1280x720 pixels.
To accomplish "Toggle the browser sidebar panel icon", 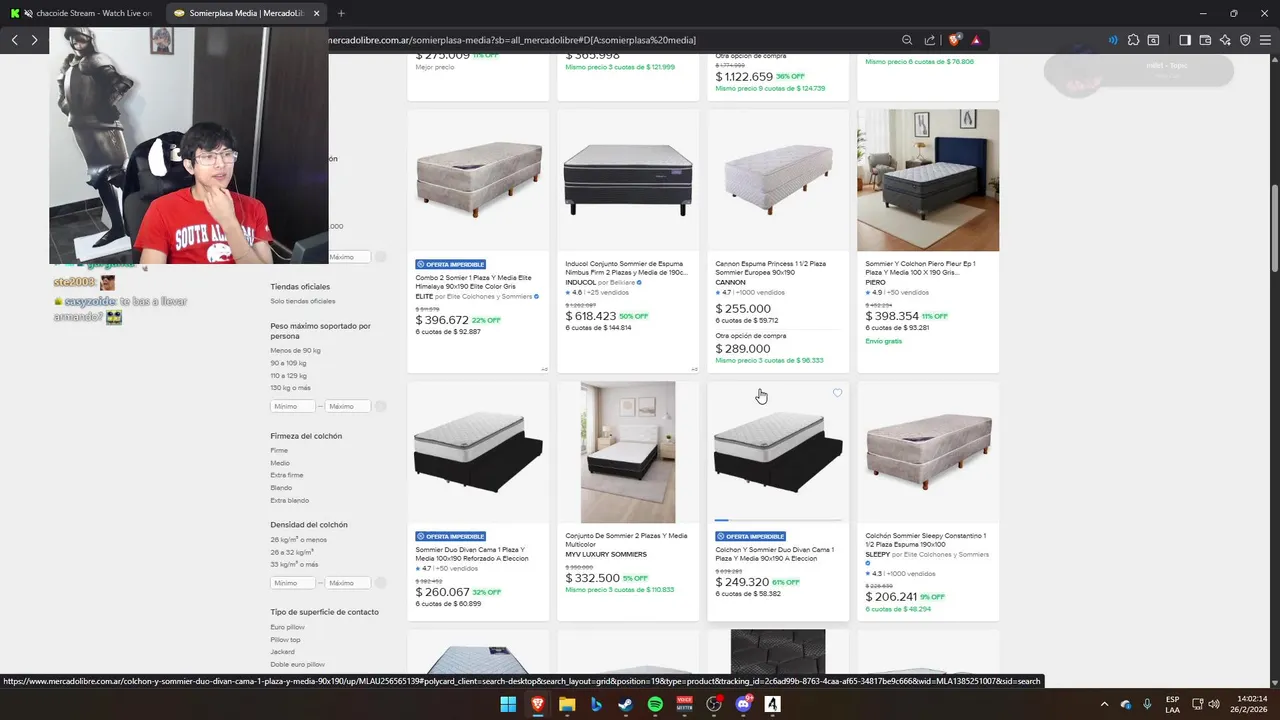I will [x=1185, y=40].
